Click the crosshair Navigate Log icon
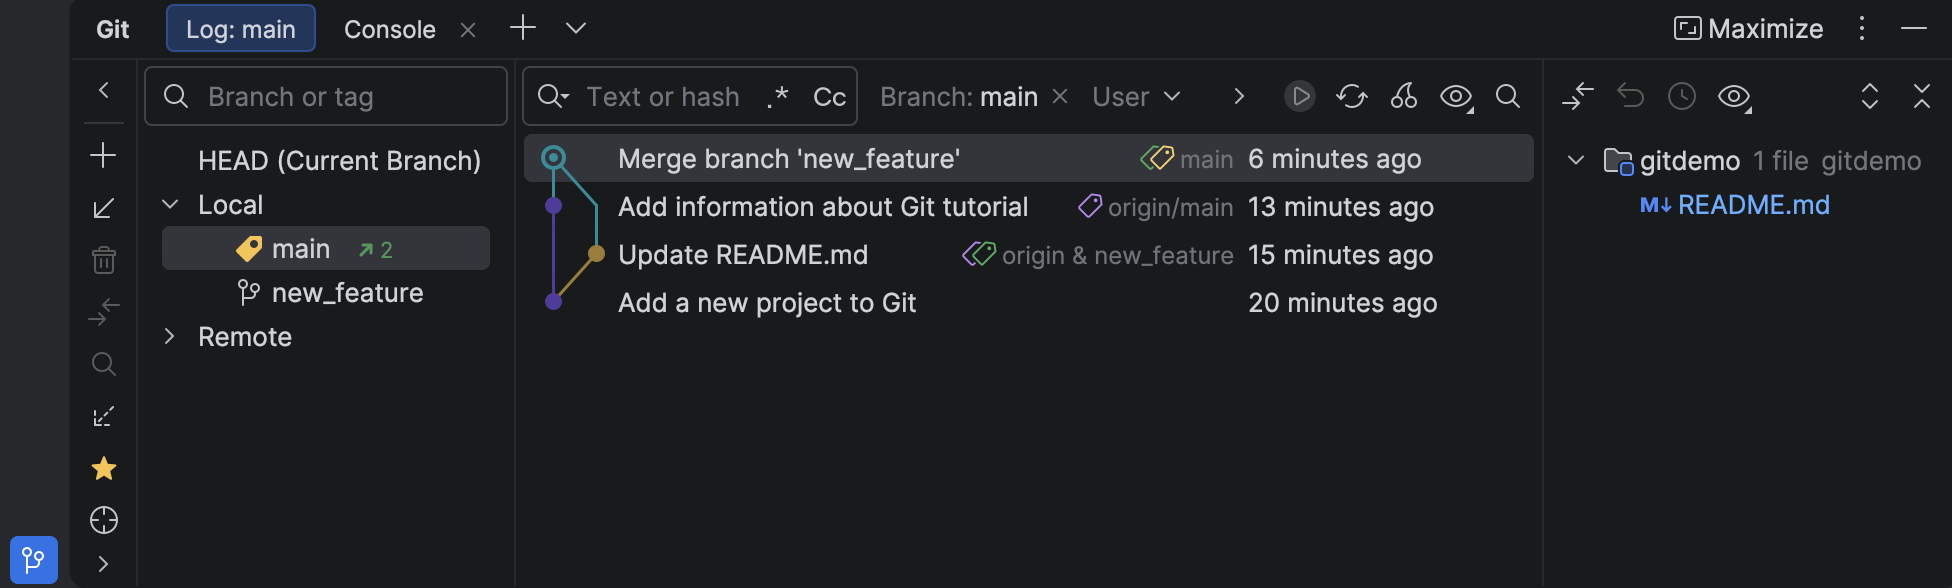The height and width of the screenshot is (588, 1952). pos(104,520)
